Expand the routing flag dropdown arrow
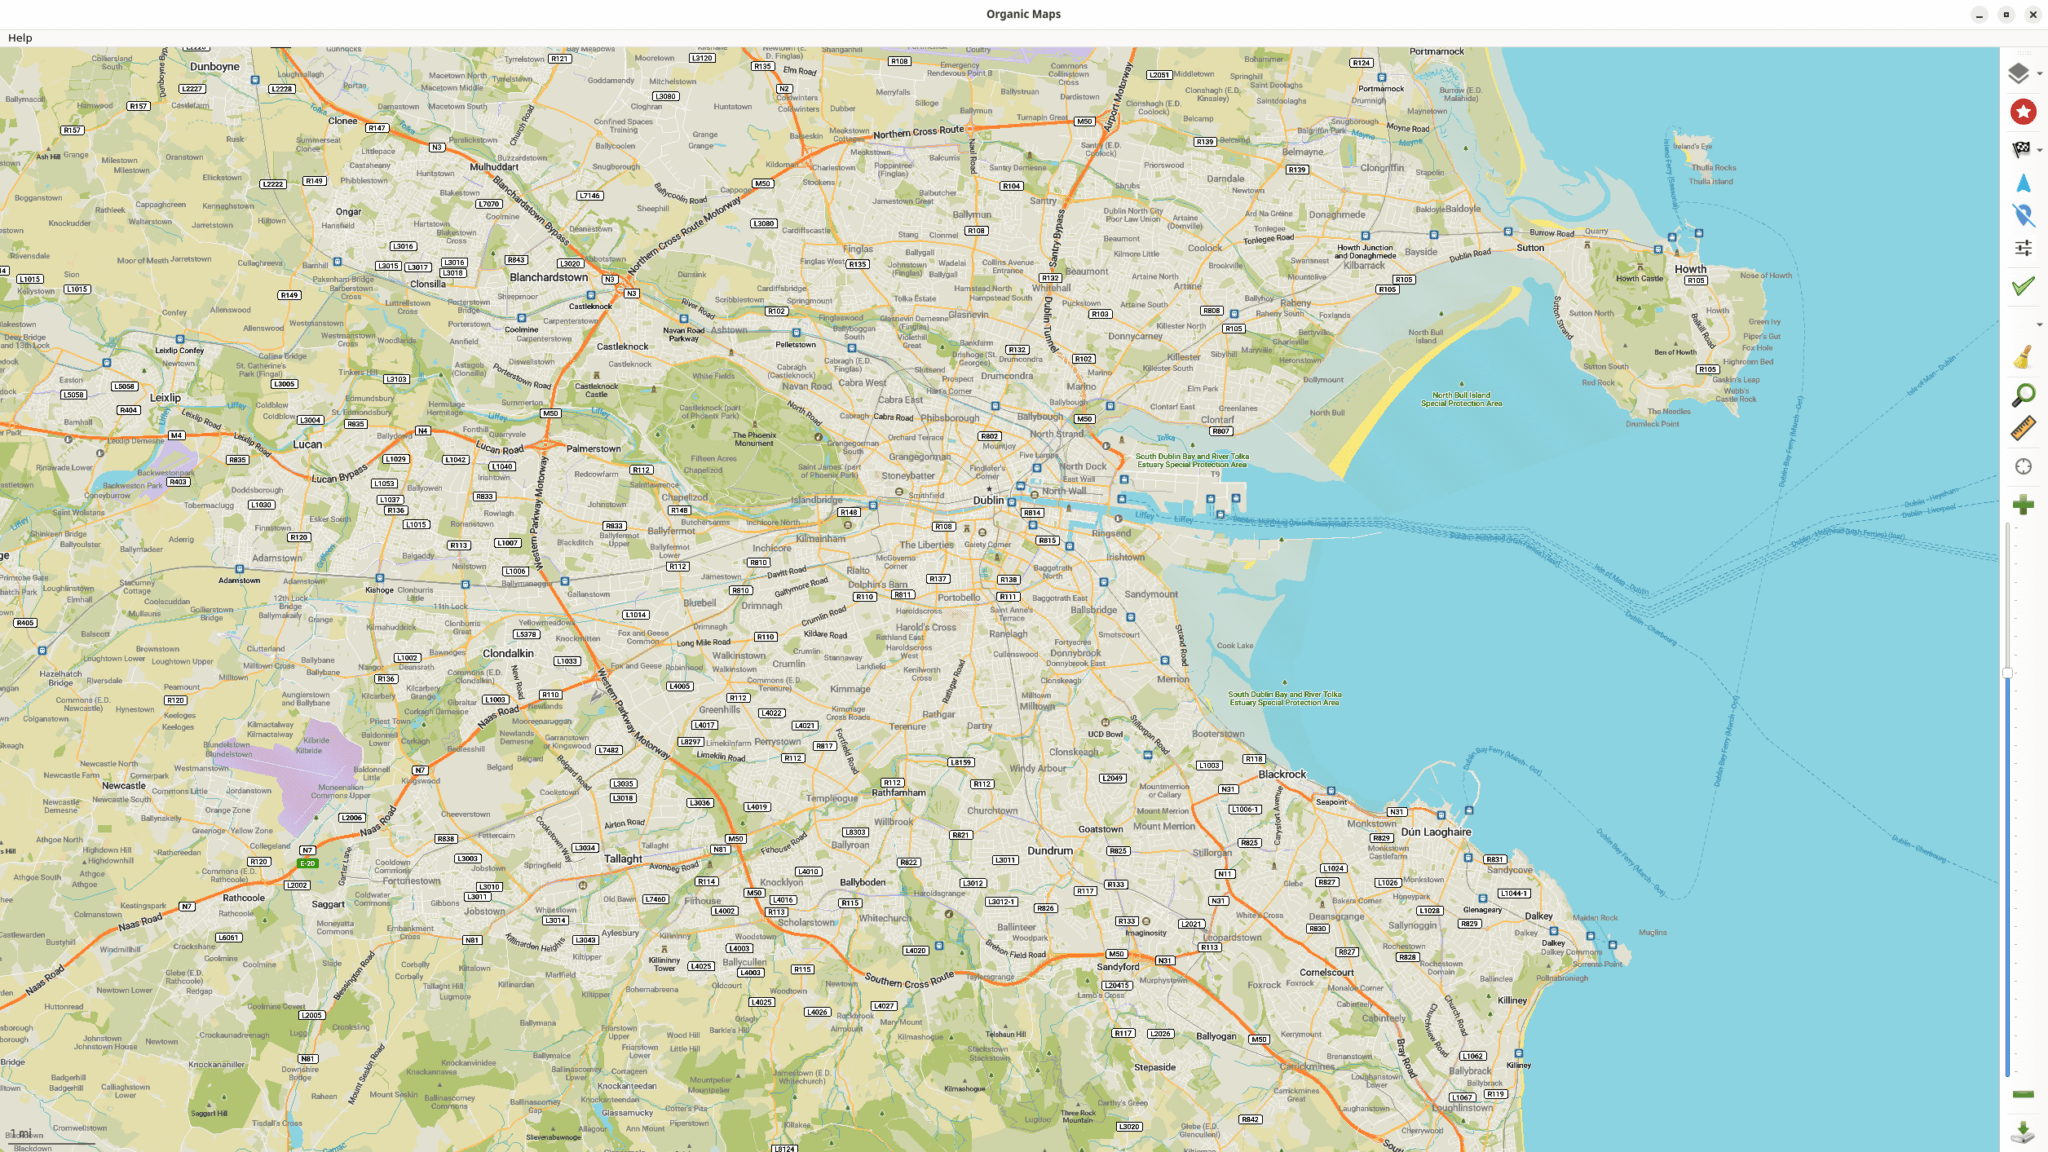This screenshot has height=1152, width=2048. (2039, 150)
